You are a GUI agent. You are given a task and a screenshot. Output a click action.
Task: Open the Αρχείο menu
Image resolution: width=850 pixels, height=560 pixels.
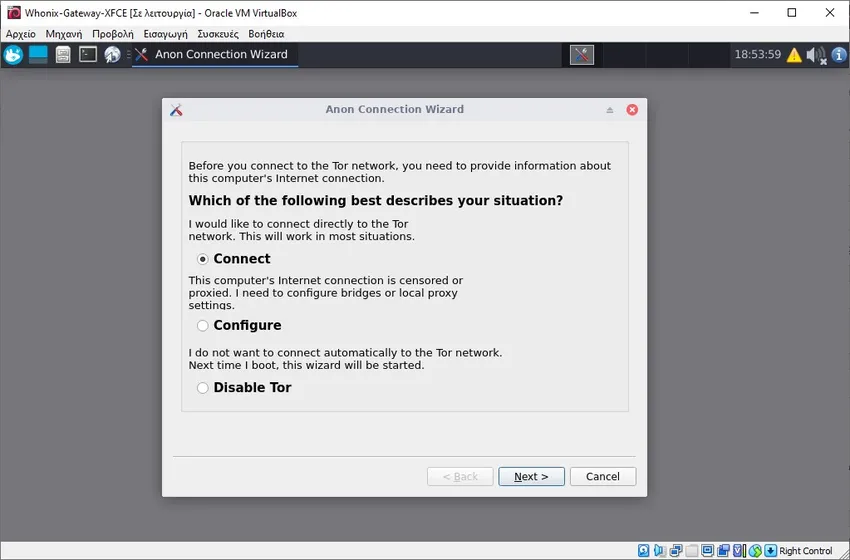(x=21, y=34)
